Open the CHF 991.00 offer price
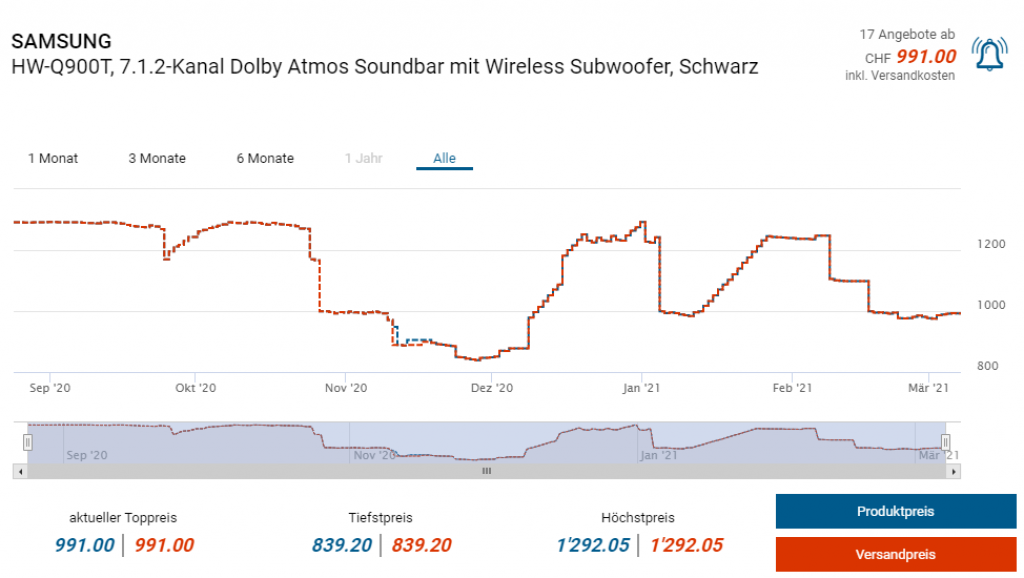This screenshot has height=578, width=1024. [x=925, y=57]
